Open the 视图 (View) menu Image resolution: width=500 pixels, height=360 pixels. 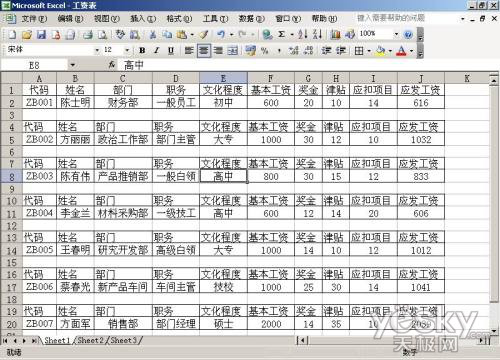pyautogui.click(x=106, y=19)
